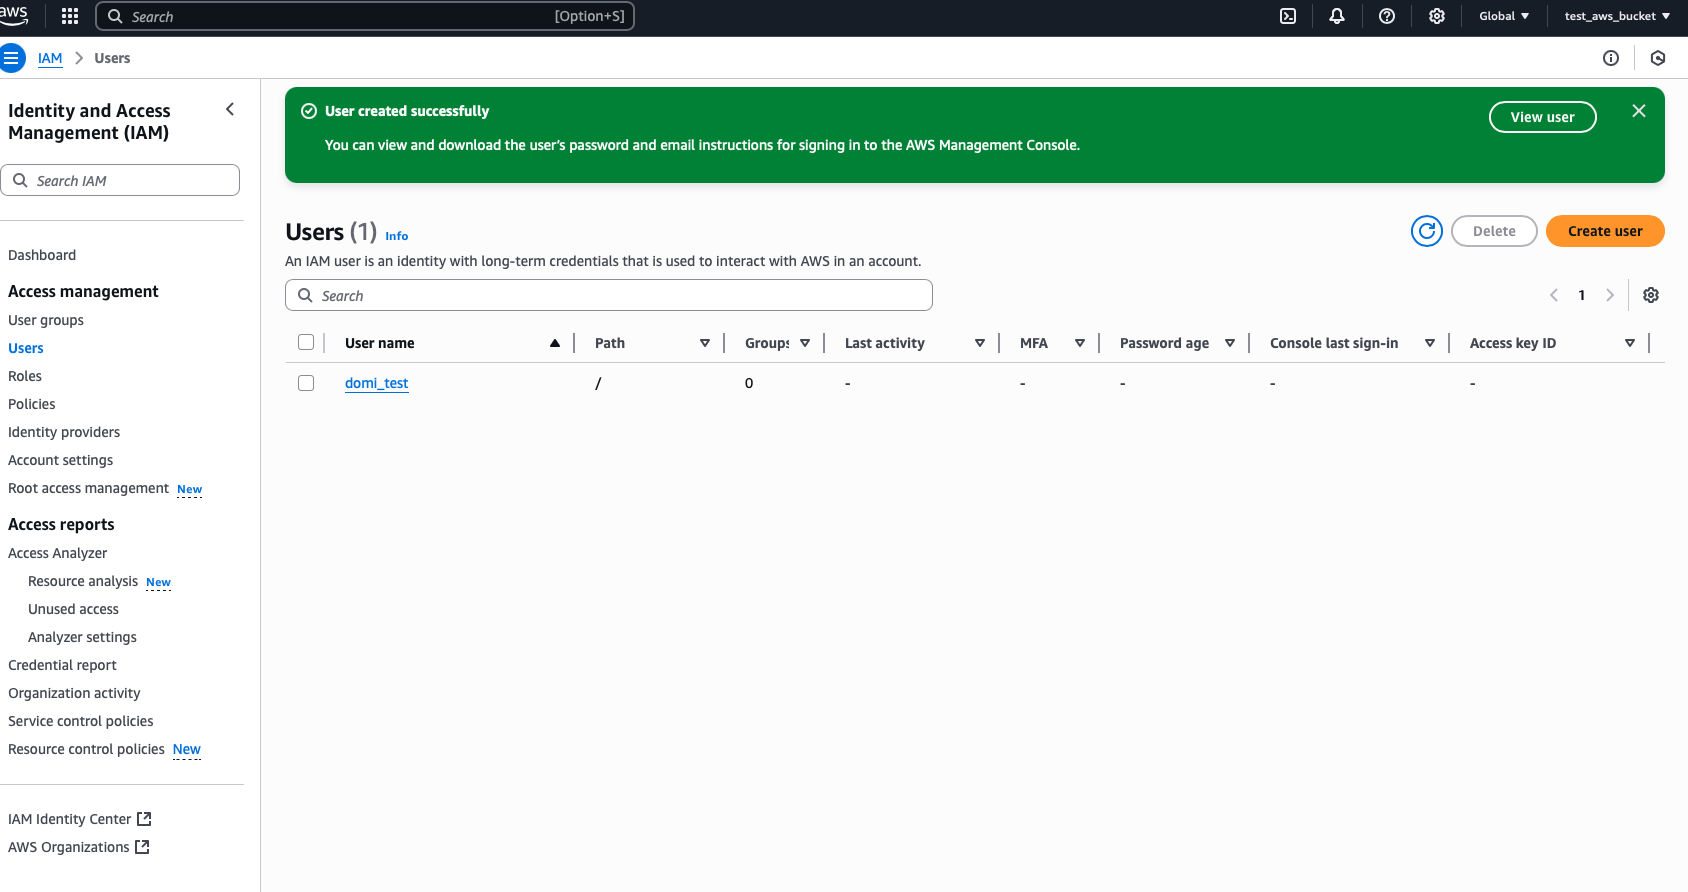Refresh the users list
1688x892 pixels.
[x=1427, y=231]
